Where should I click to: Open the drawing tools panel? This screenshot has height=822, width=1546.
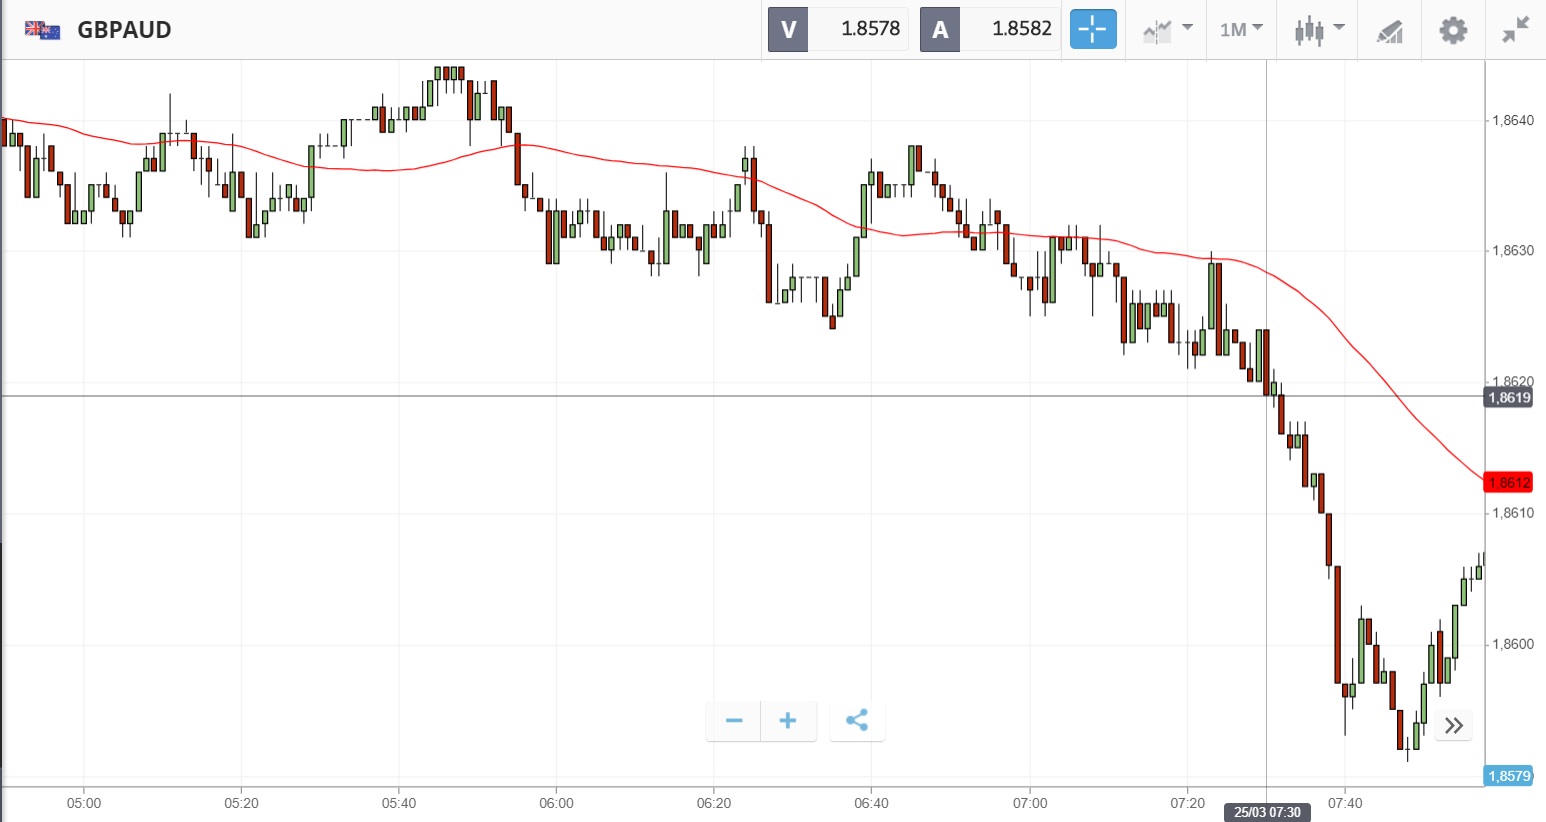[x=1389, y=31]
